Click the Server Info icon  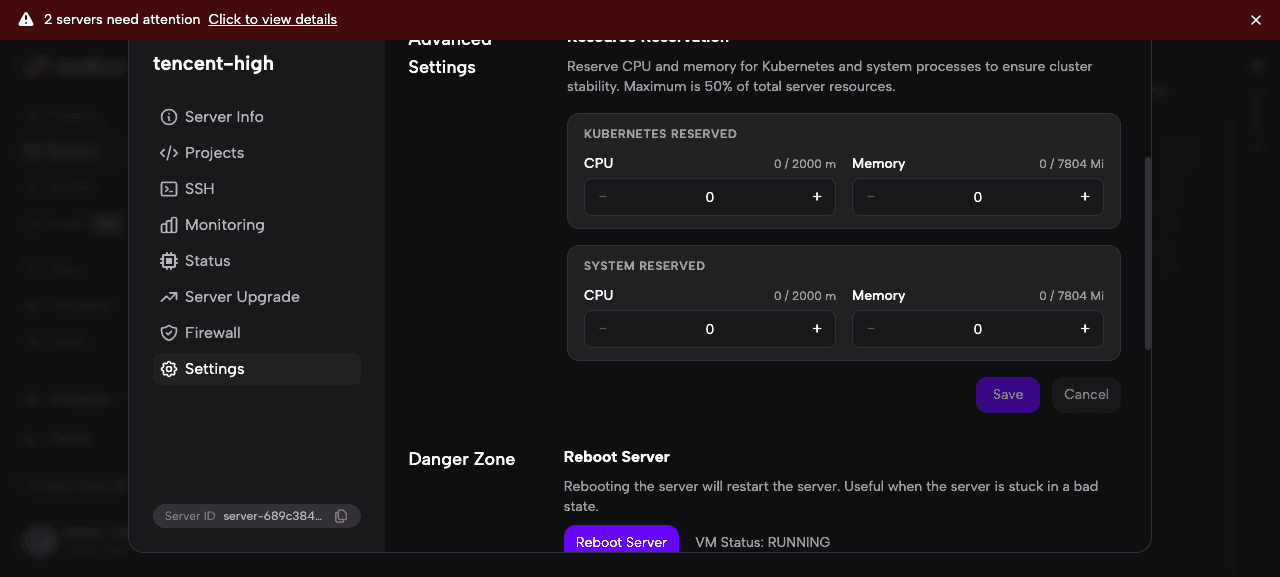(x=168, y=116)
